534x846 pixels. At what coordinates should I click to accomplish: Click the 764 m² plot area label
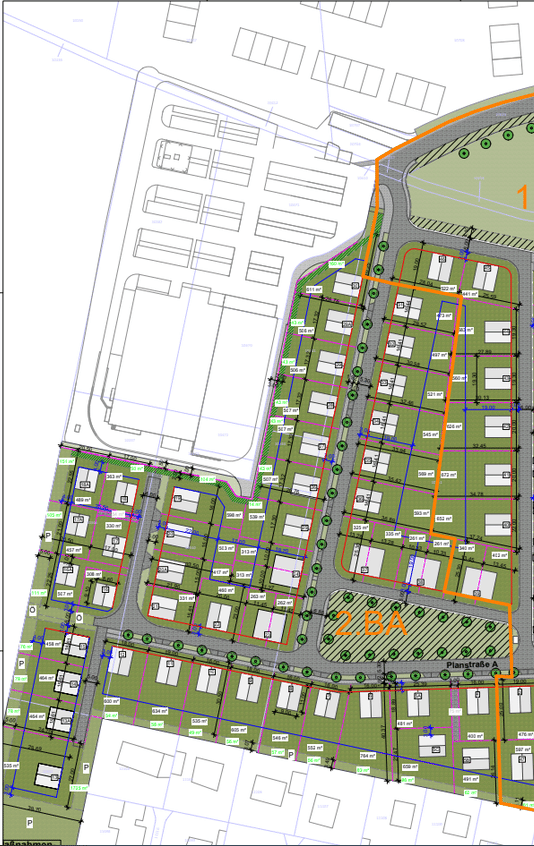(367, 756)
